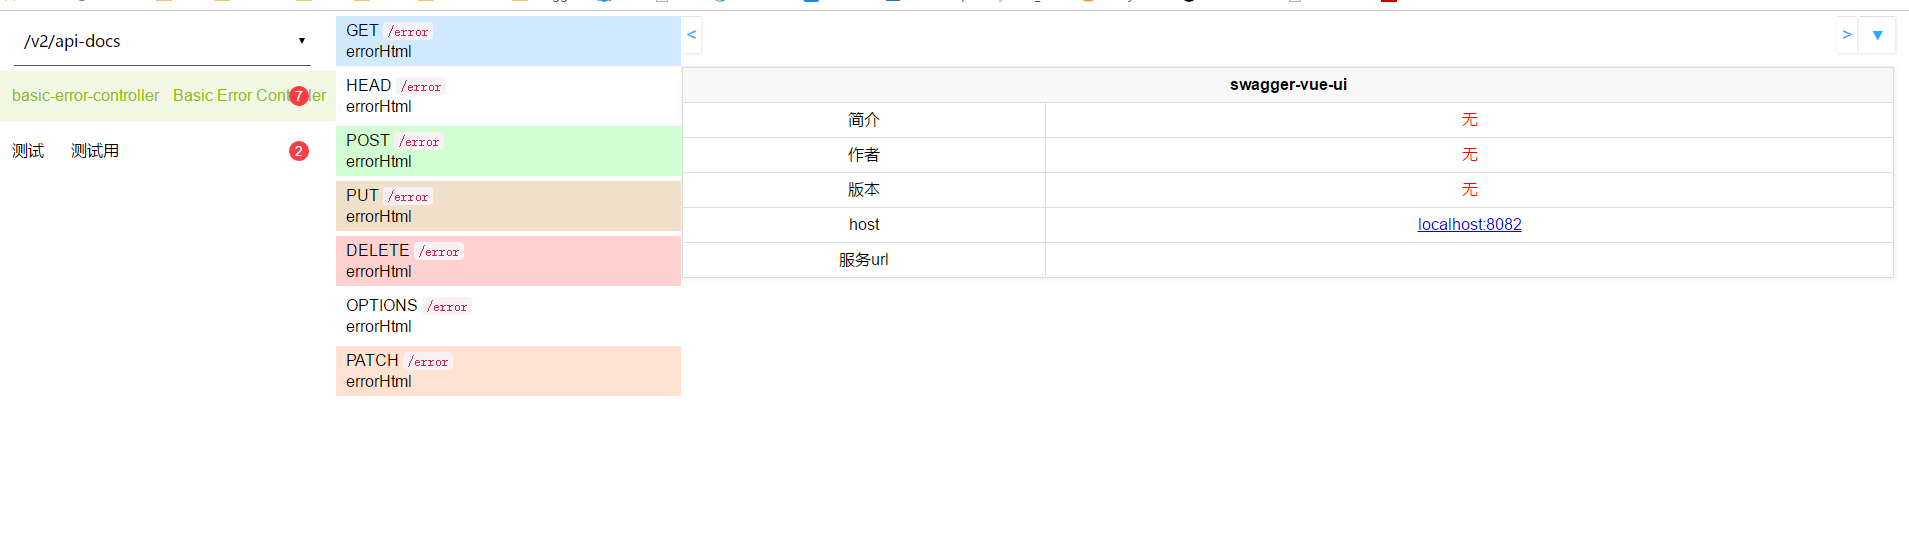Viewport: 1909px width, 550px height.
Task: Open the /v2/api-docs dropdown
Action: coord(162,41)
